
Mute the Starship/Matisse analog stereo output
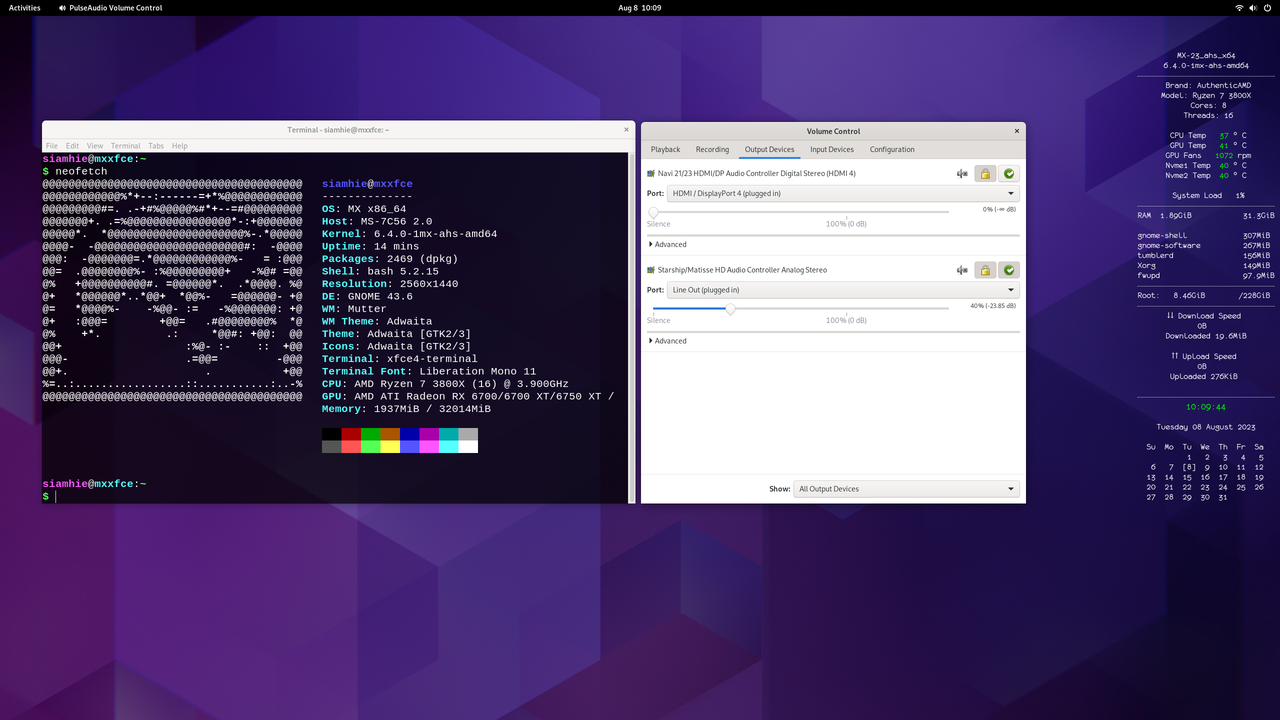(962, 270)
